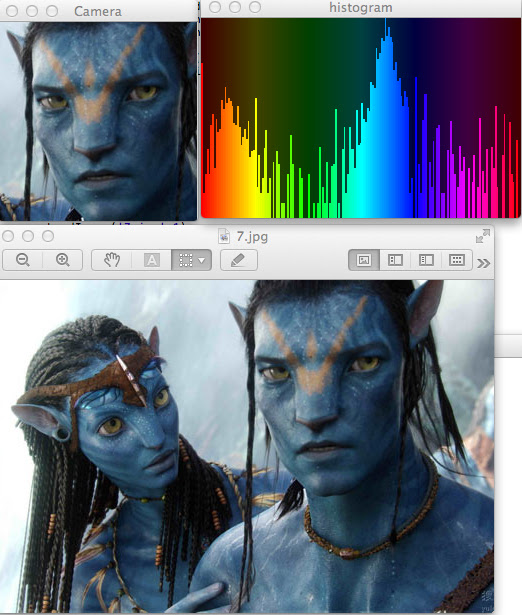Click the orange bars in the histogram
This screenshot has width=522, height=615.
coord(227,157)
